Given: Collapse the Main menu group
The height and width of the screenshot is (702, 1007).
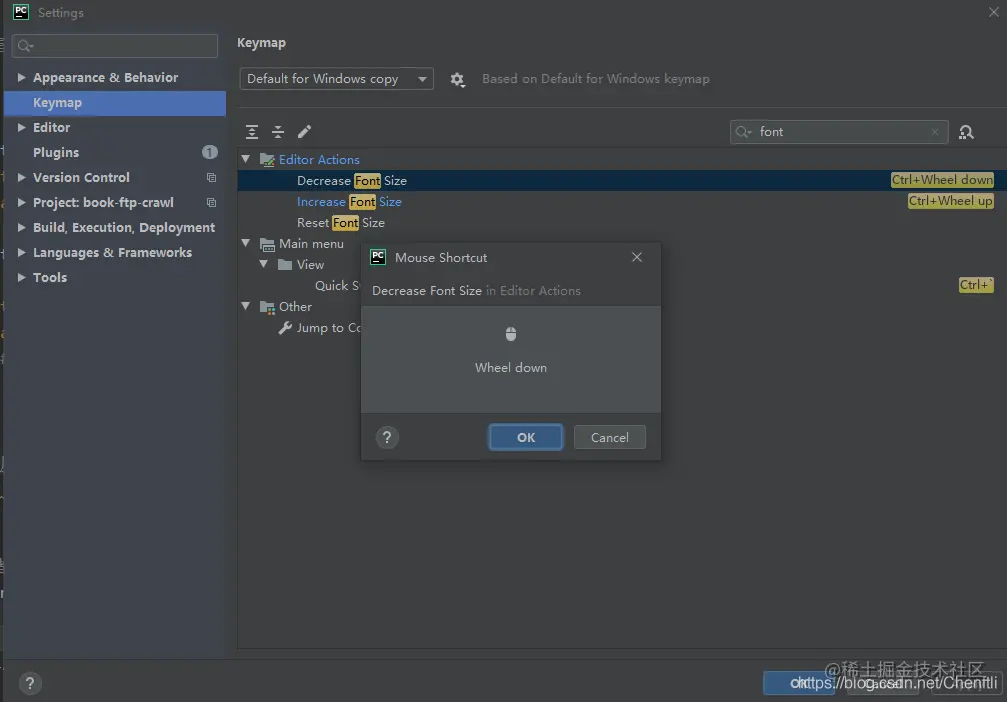Looking at the screenshot, I should (x=245, y=243).
